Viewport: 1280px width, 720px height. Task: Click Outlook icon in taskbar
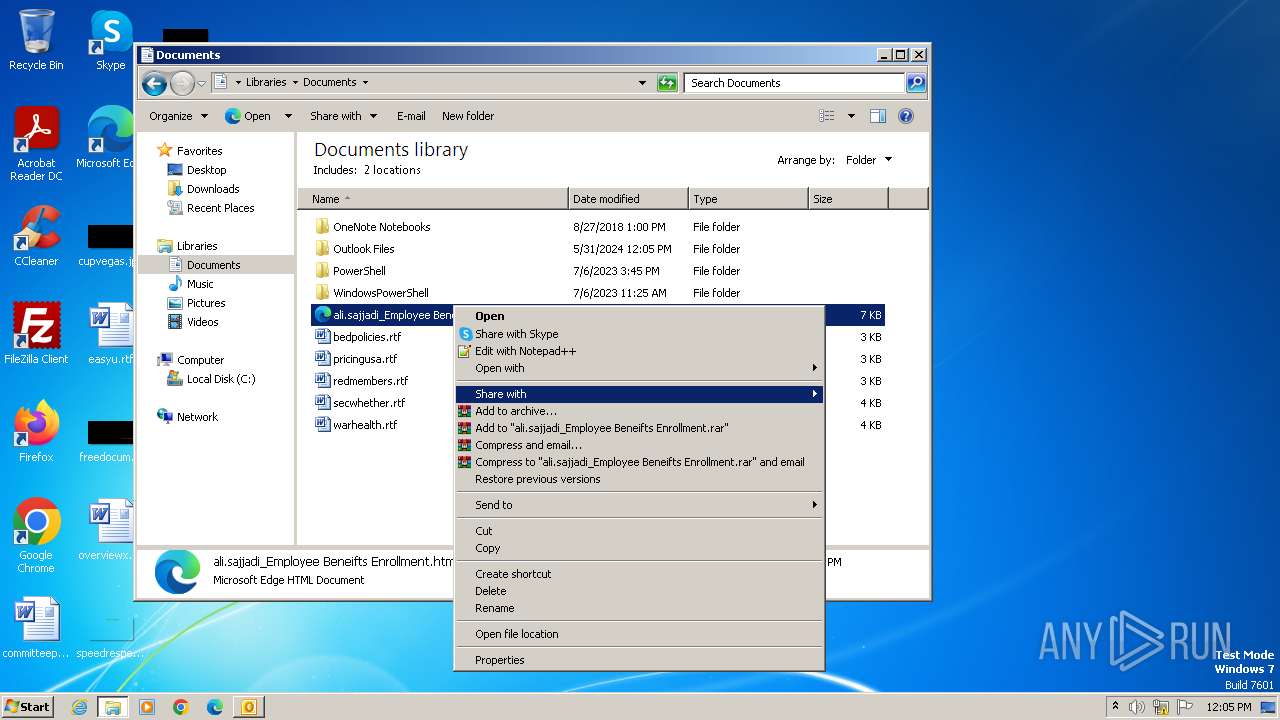tap(248, 707)
